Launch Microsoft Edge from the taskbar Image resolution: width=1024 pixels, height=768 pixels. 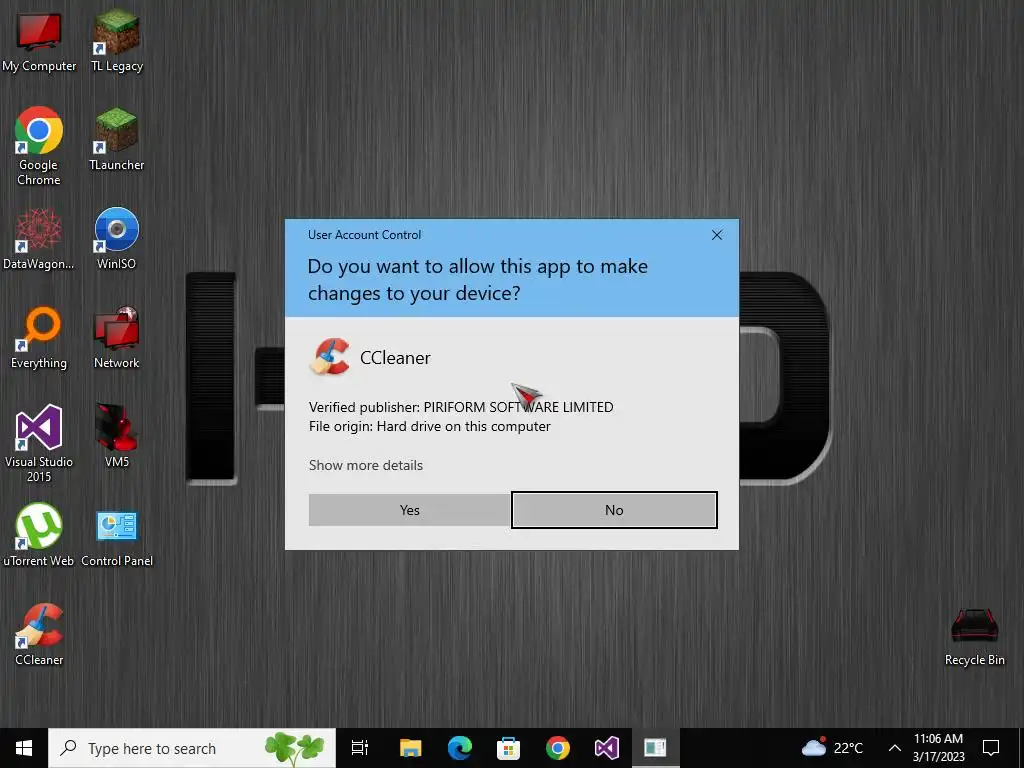pyautogui.click(x=460, y=748)
